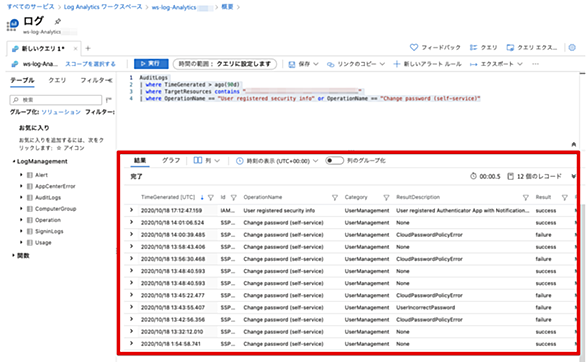This screenshot has width=586, height=362.
Task: Open the 時間の範囲 picker
Action: 225,64
